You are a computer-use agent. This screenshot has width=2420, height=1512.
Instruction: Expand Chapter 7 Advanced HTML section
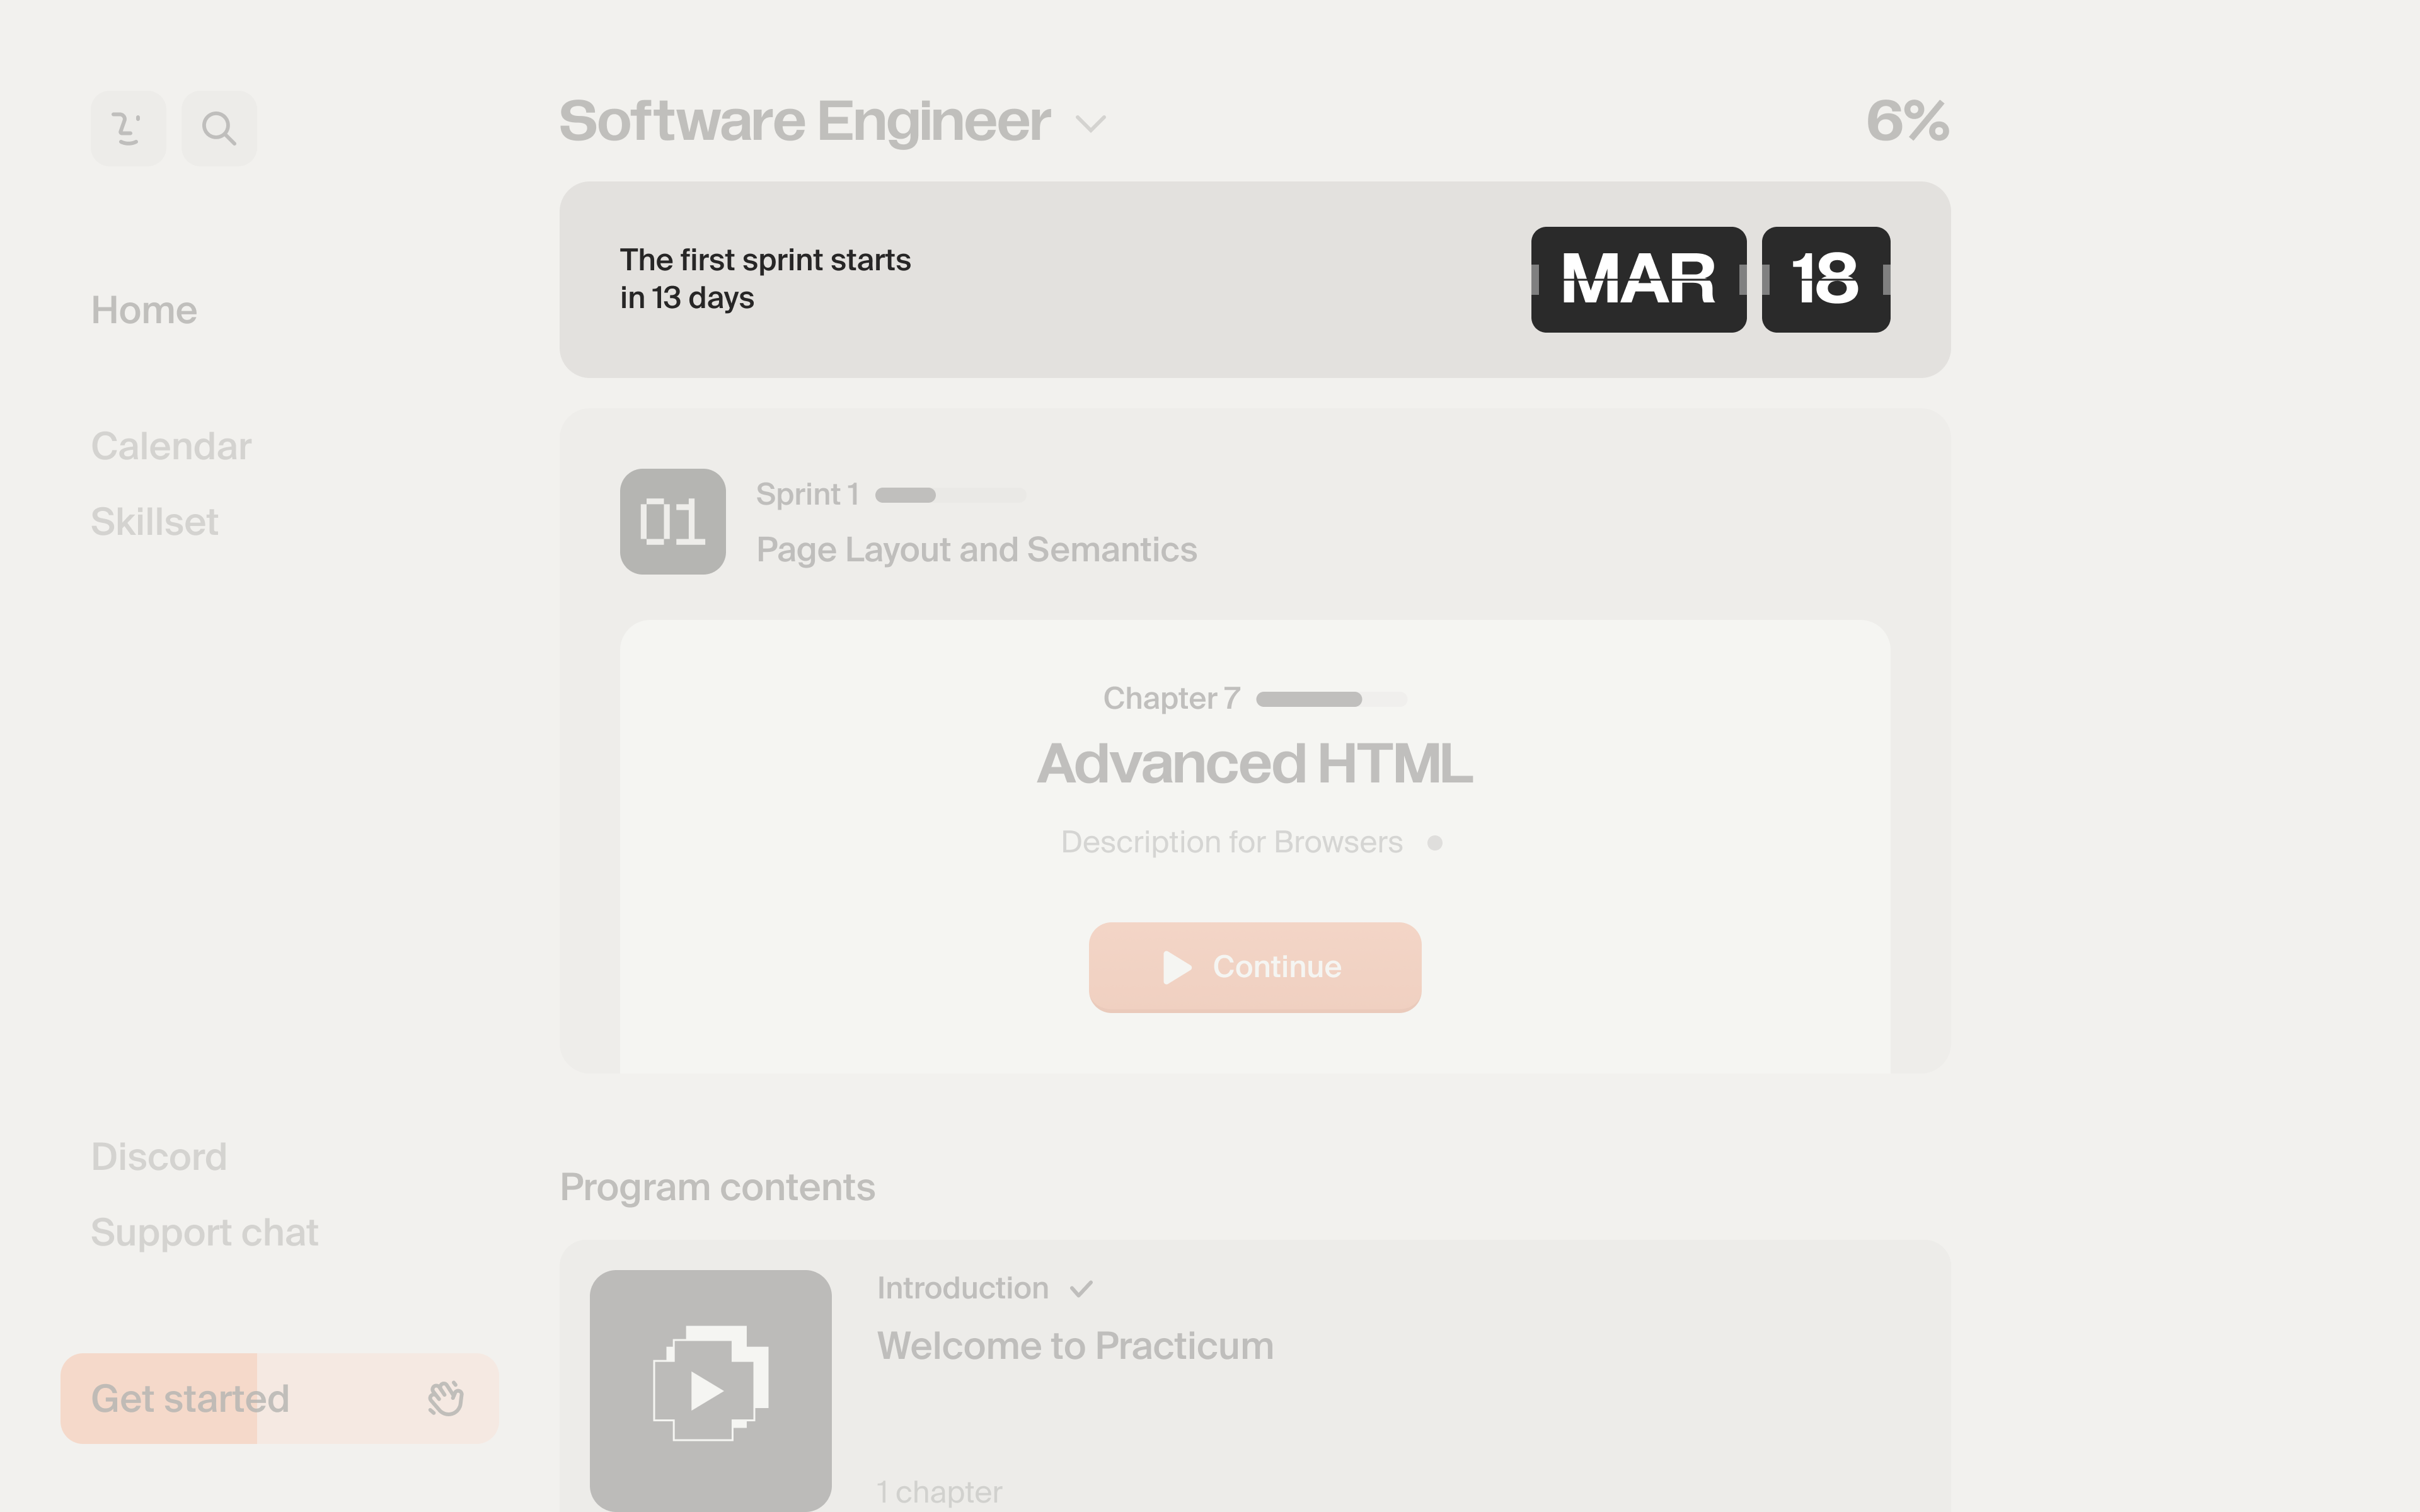(x=1253, y=761)
